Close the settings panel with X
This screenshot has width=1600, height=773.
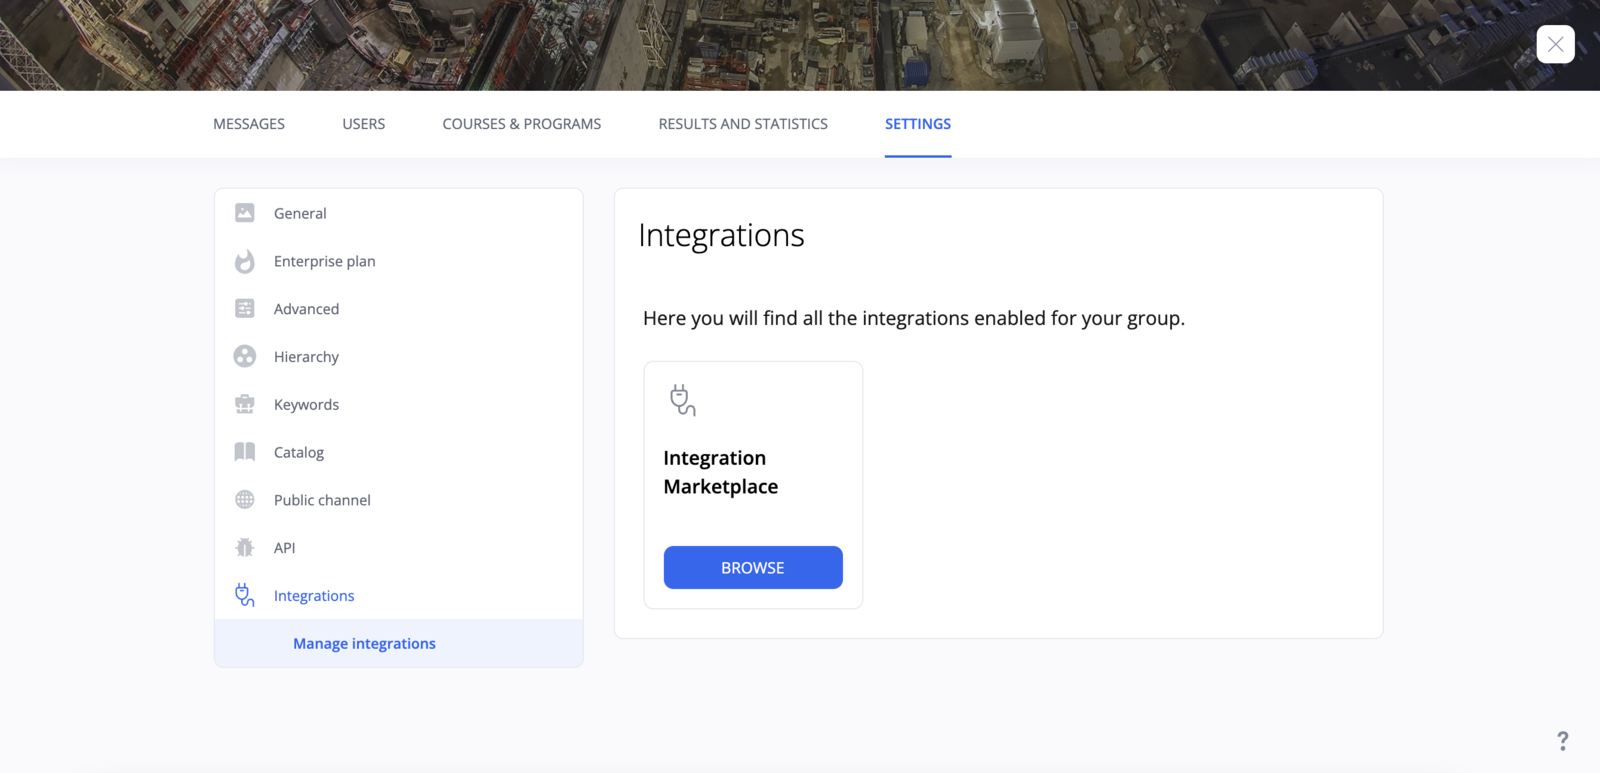point(1555,44)
